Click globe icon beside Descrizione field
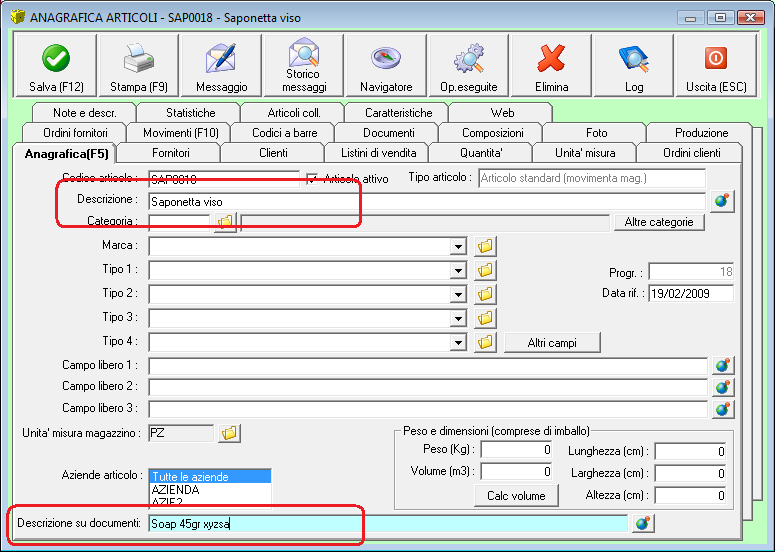 tap(722, 201)
